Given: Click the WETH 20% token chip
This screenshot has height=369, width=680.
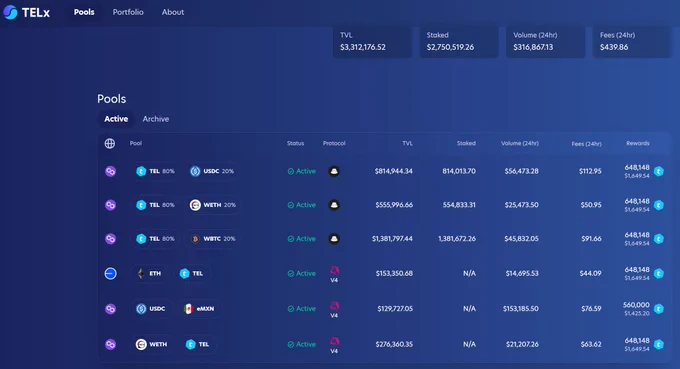Looking at the screenshot, I should [x=213, y=205].
